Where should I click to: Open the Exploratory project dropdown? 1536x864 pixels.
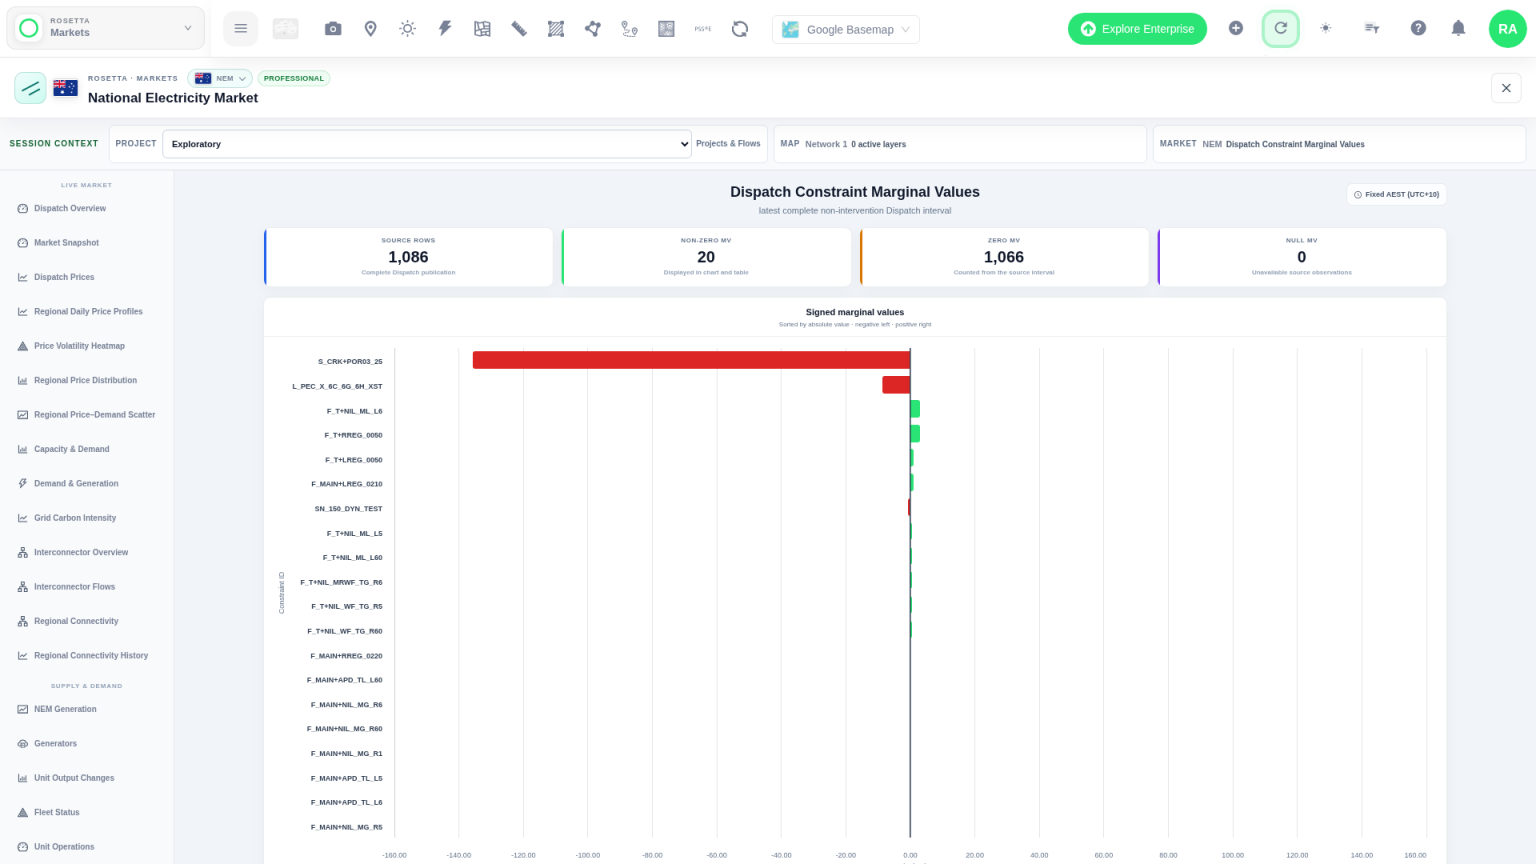pyautogui.click(x=427, y=144)
